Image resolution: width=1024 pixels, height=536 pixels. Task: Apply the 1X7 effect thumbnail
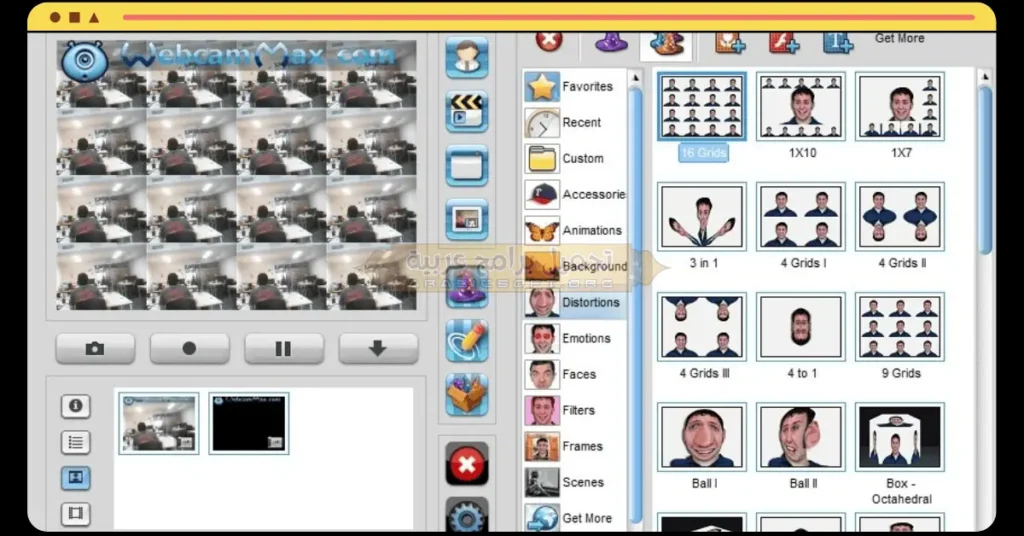coord(900,106)
